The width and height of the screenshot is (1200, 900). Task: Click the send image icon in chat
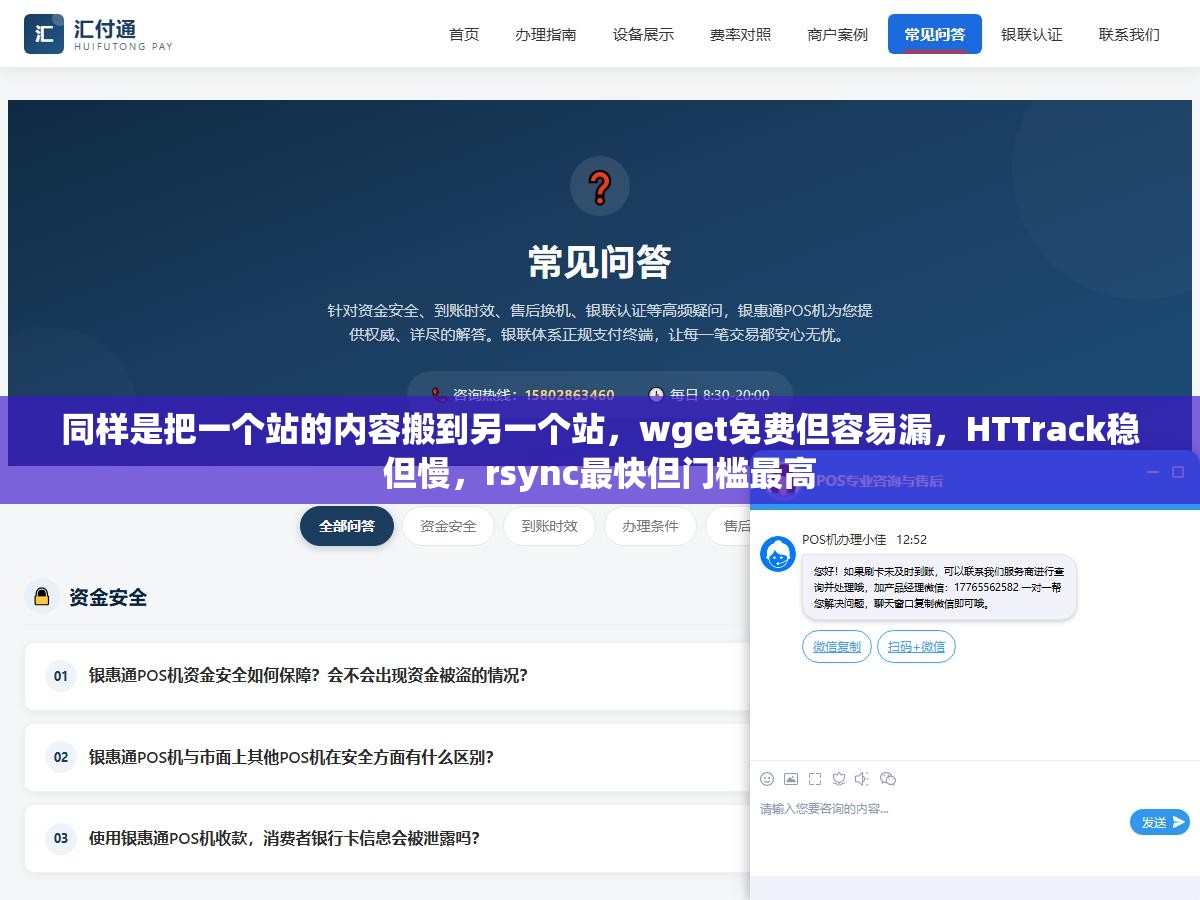(791, 779)
